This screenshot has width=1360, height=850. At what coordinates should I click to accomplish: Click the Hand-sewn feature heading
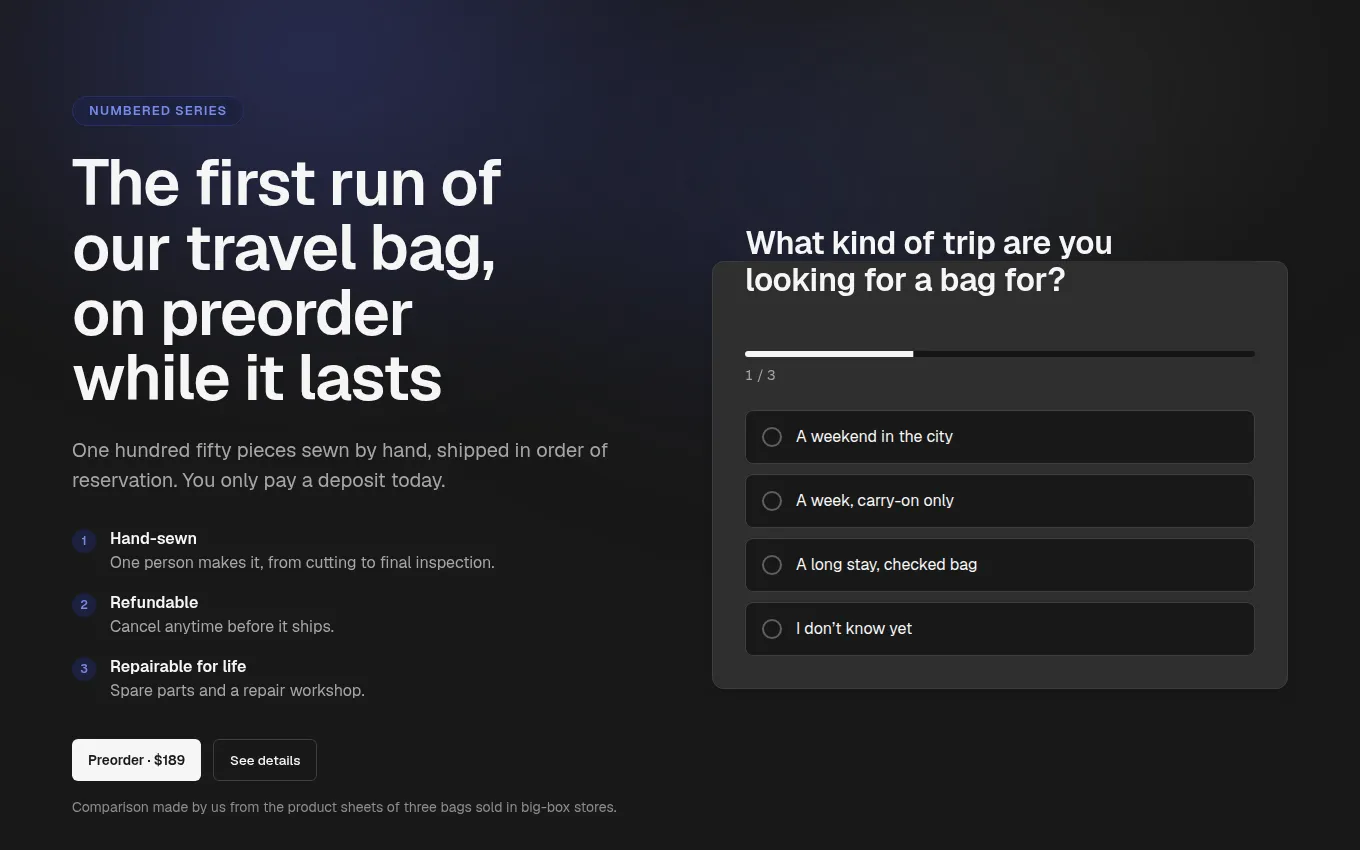coord(153,538)
